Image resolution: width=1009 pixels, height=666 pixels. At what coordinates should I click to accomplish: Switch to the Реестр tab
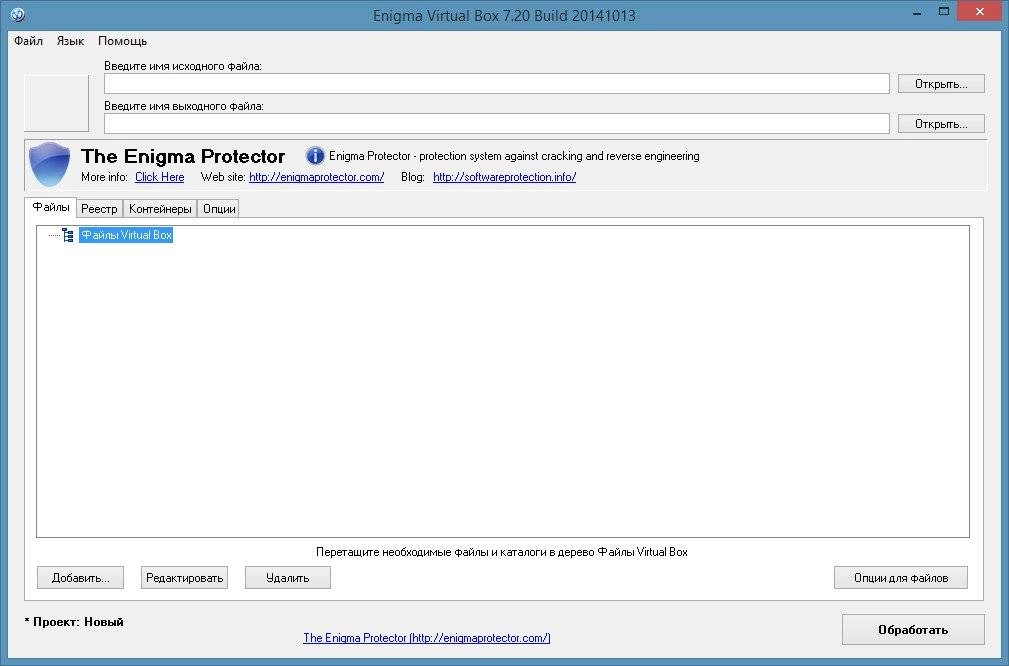pyautogui.click(x=99, y=209)
